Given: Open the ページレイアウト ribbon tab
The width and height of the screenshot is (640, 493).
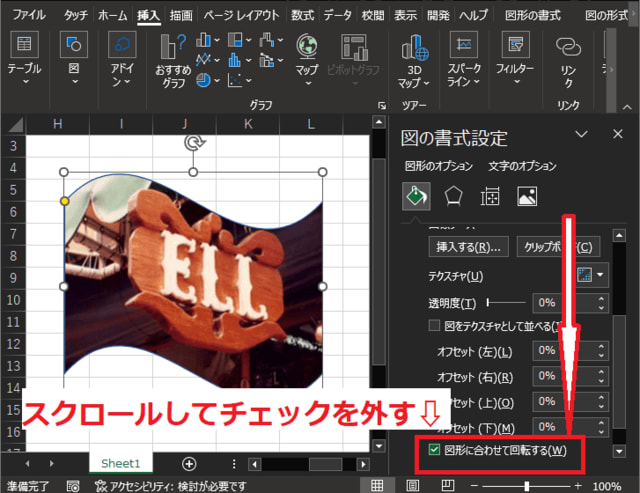Looking at the screenshot, I should (242, 16).
